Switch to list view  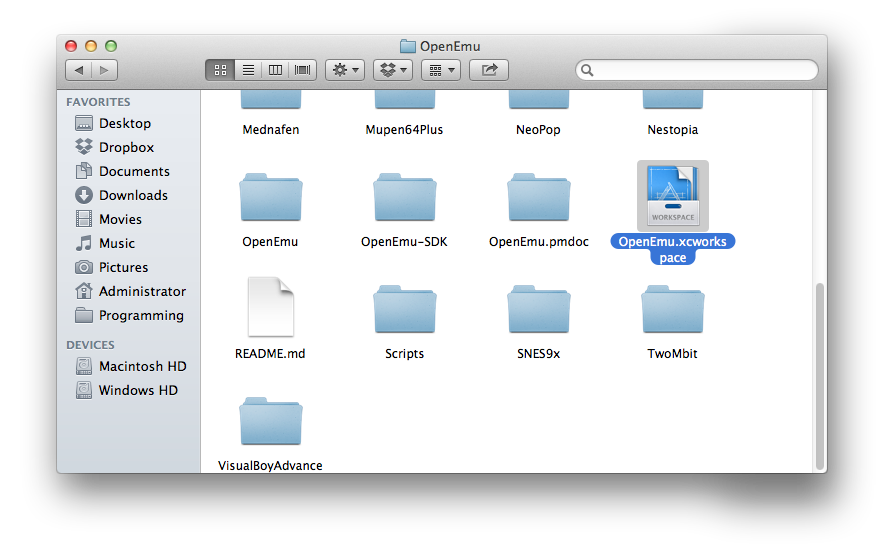coord(248,70)
